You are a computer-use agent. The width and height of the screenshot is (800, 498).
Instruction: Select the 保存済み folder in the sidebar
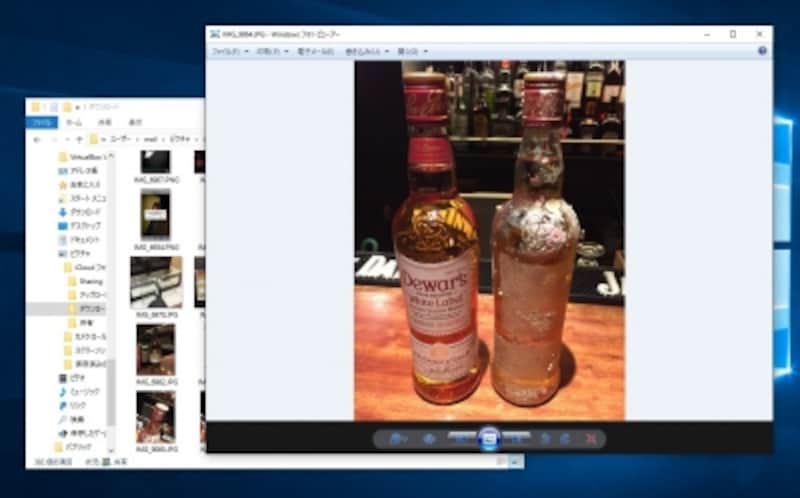[85, 364]
